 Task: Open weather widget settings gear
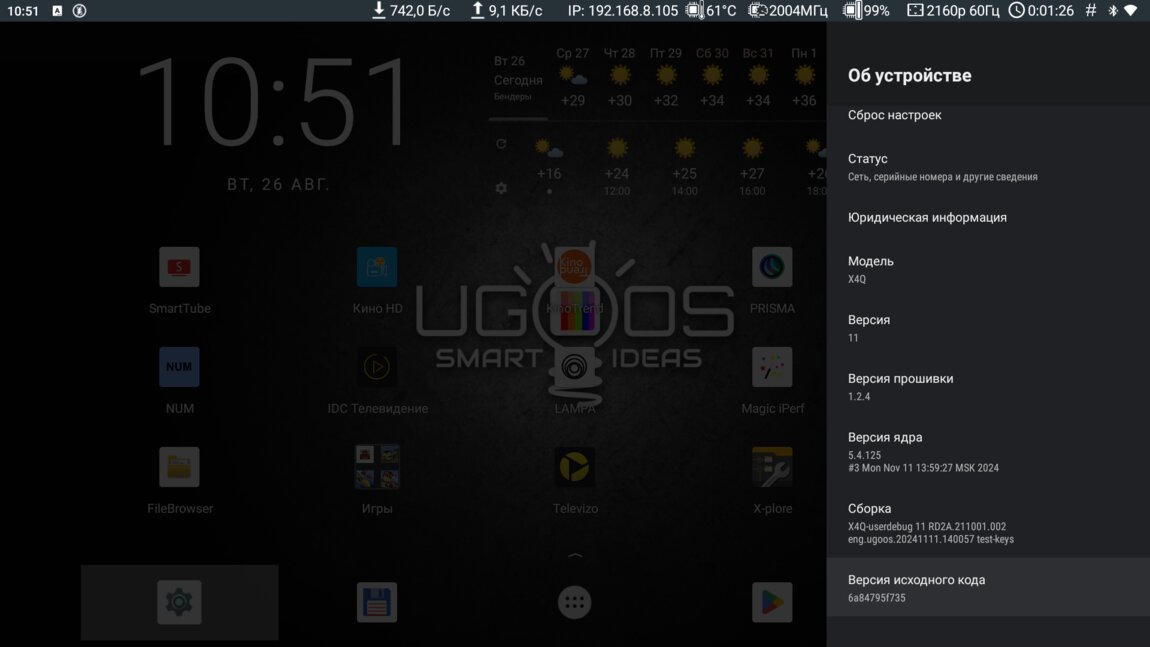tap(501, 188)
